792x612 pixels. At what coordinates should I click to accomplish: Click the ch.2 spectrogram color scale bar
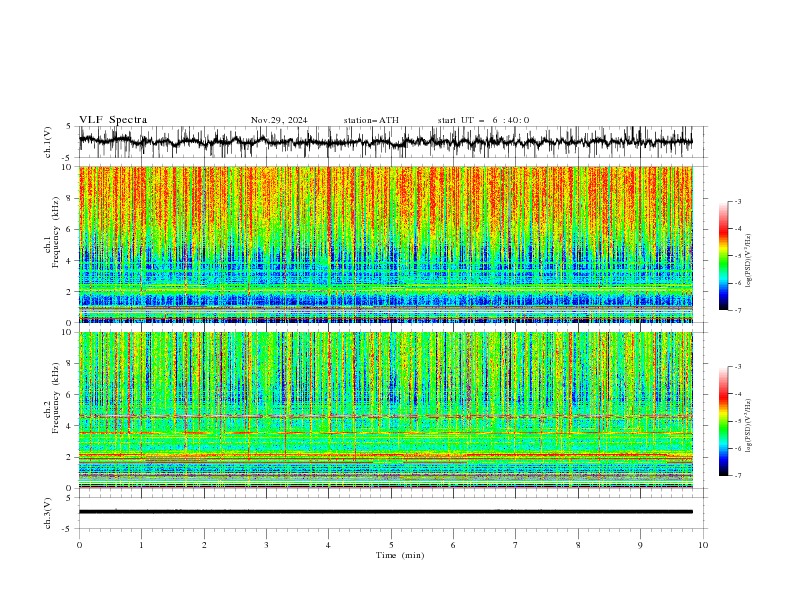click(723, 421)
